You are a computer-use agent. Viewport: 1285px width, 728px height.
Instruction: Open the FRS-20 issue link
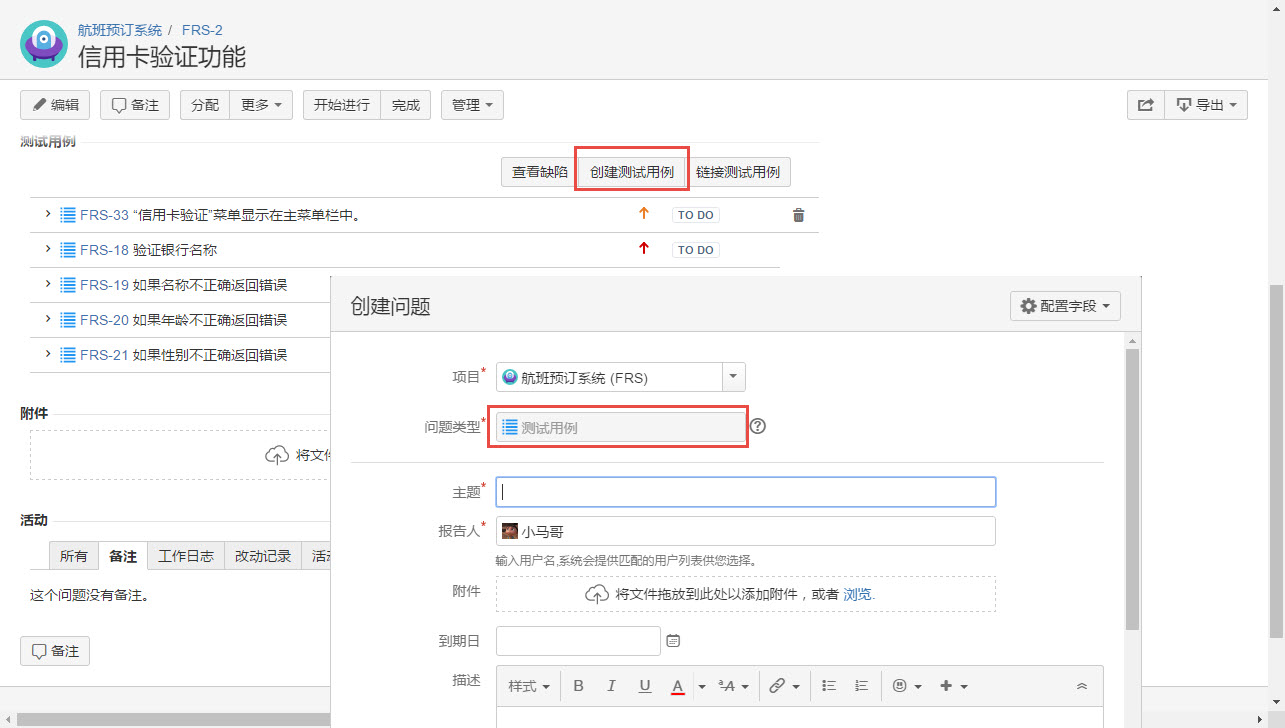tap(105, 320)
